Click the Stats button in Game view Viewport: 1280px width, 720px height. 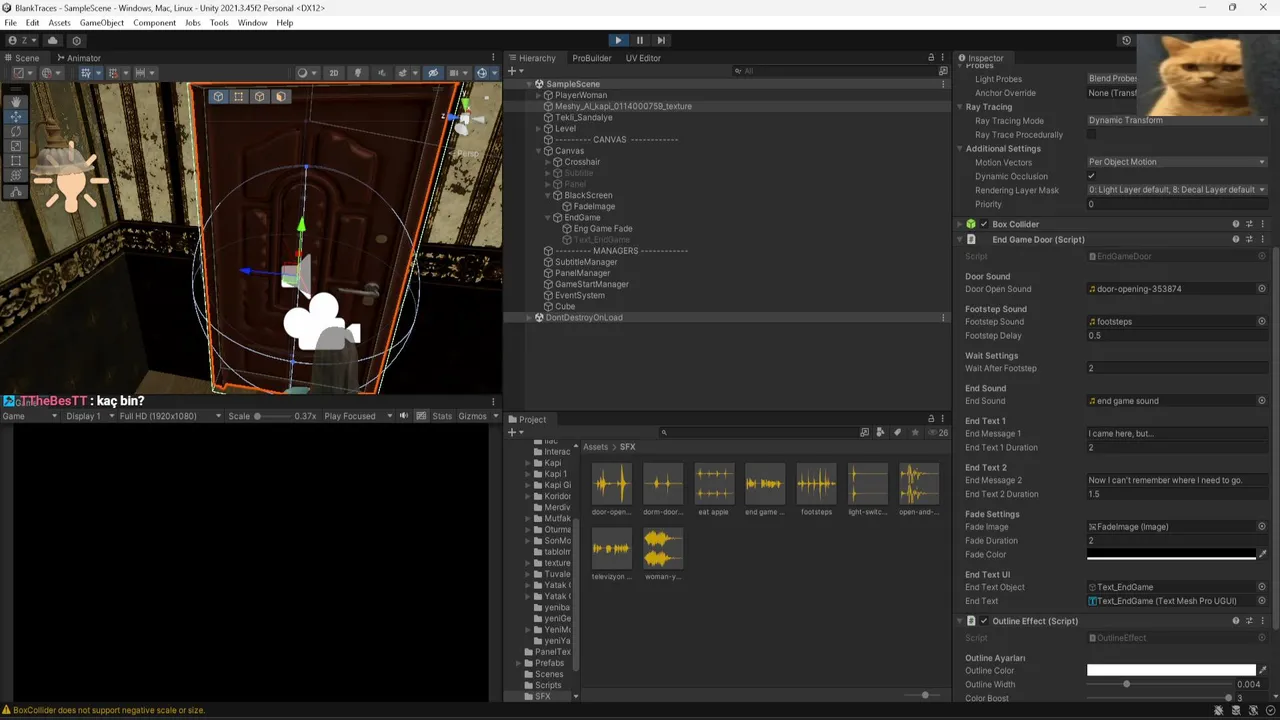click(442, 416)
